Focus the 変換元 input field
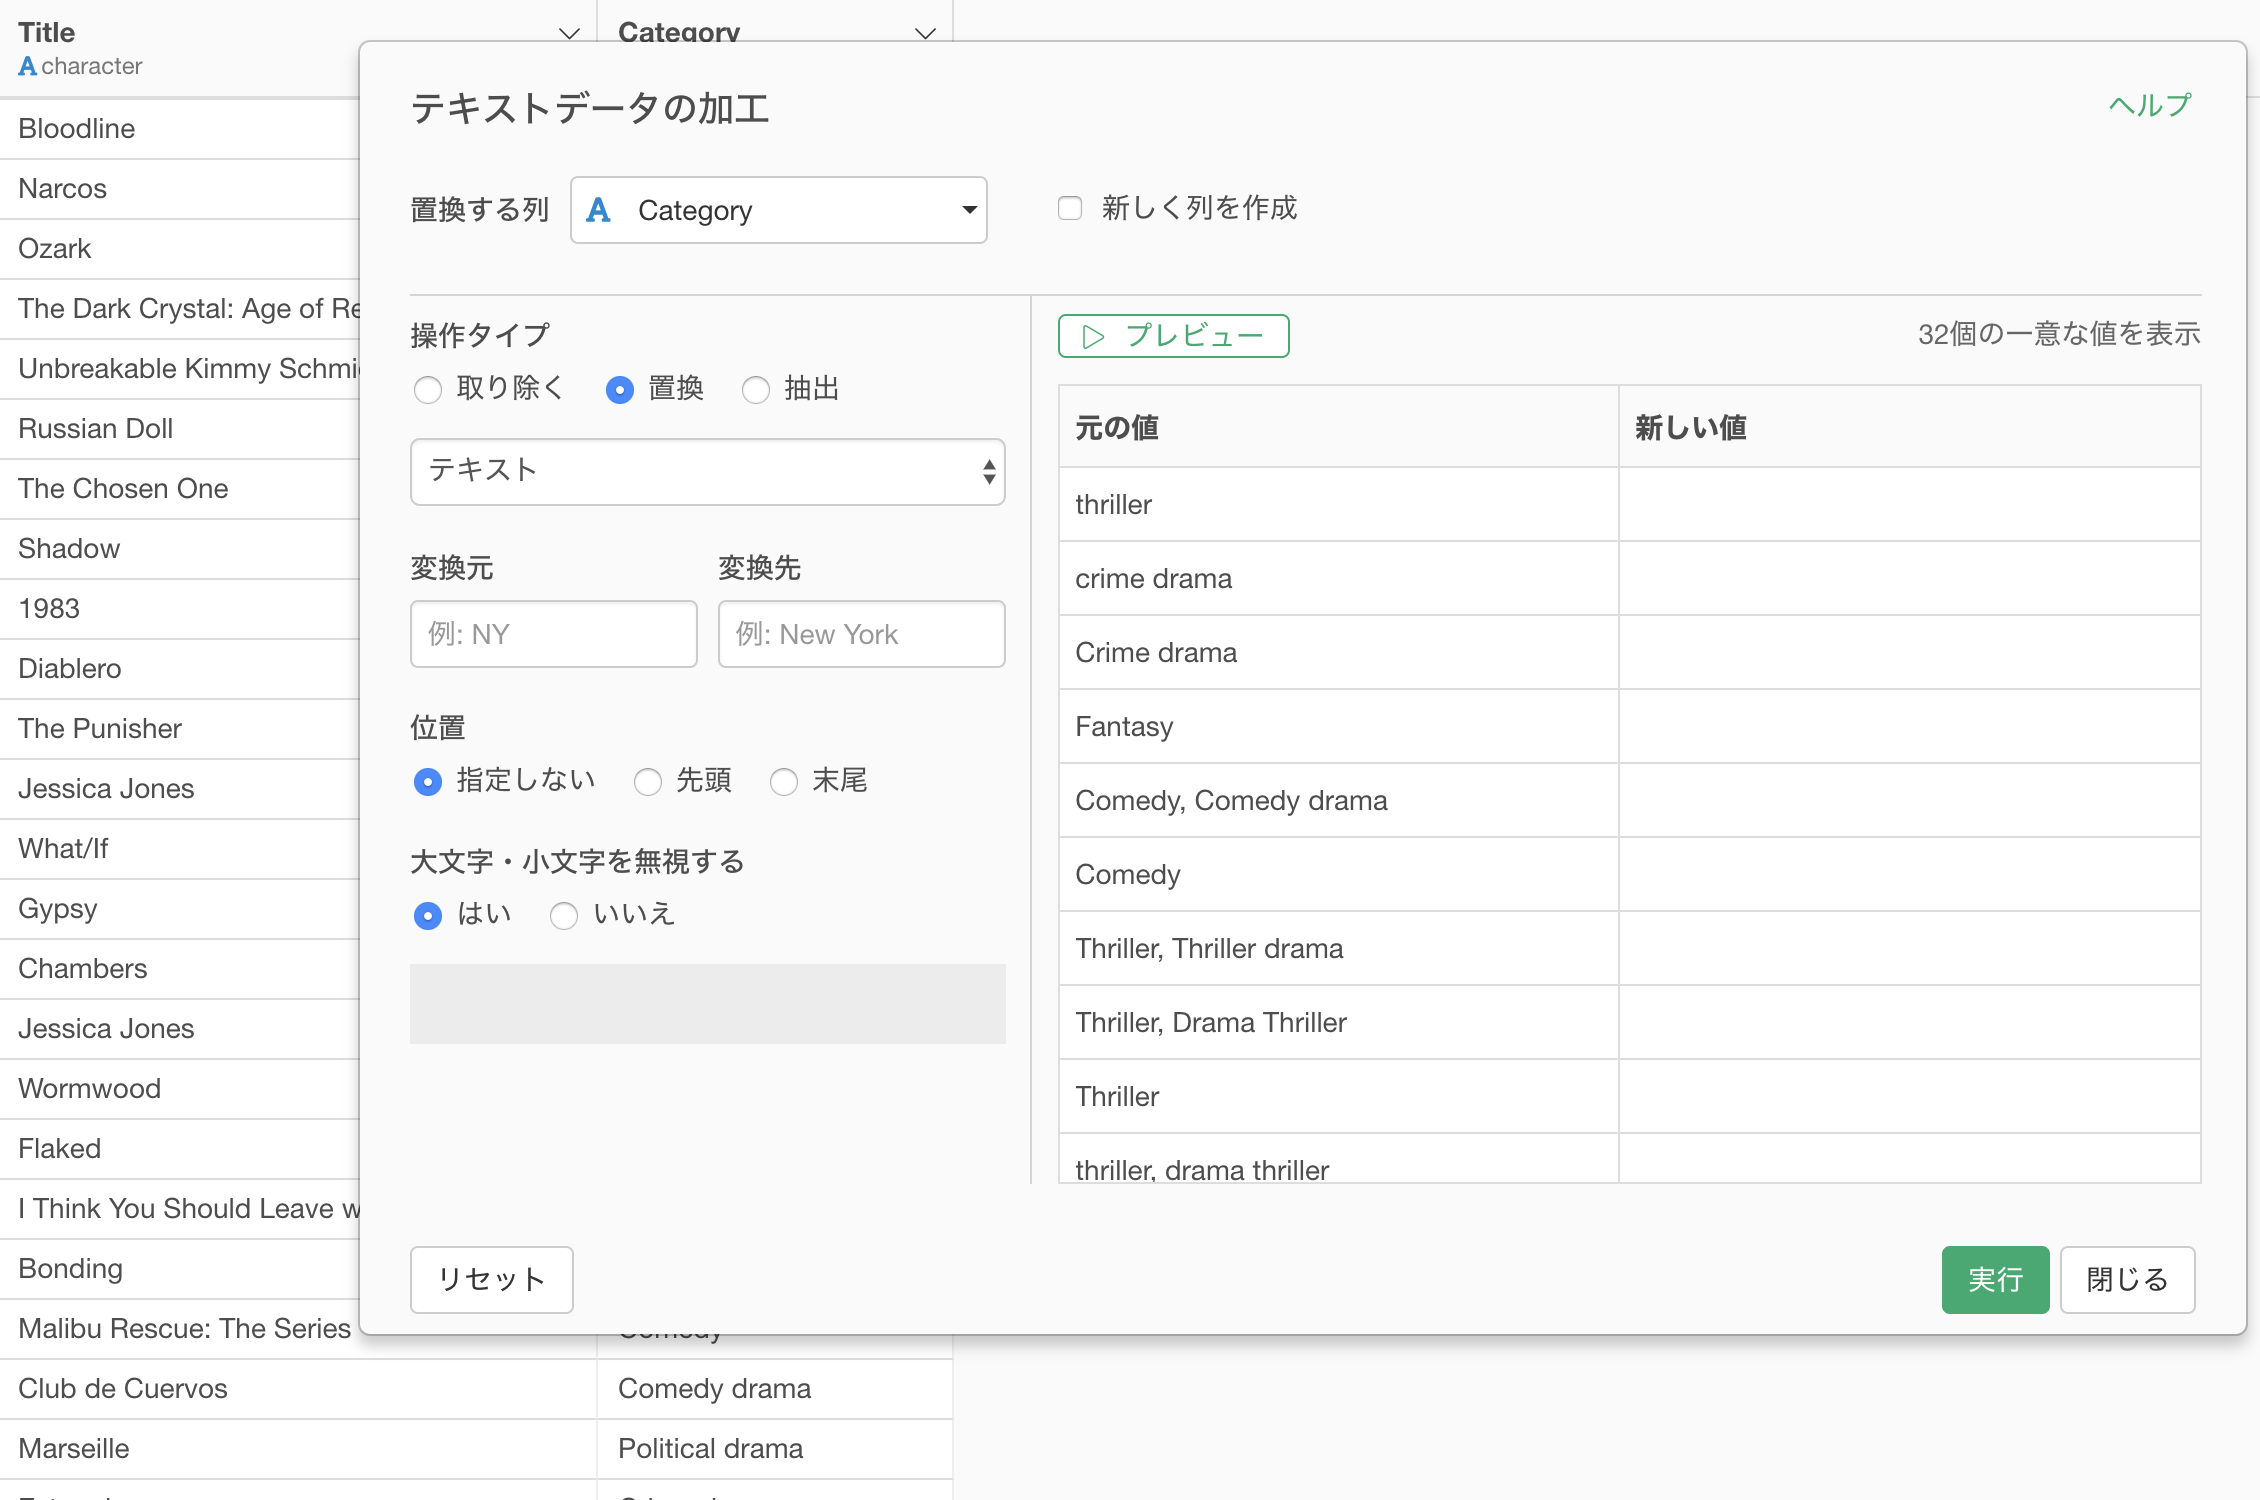 click(553, 634)
